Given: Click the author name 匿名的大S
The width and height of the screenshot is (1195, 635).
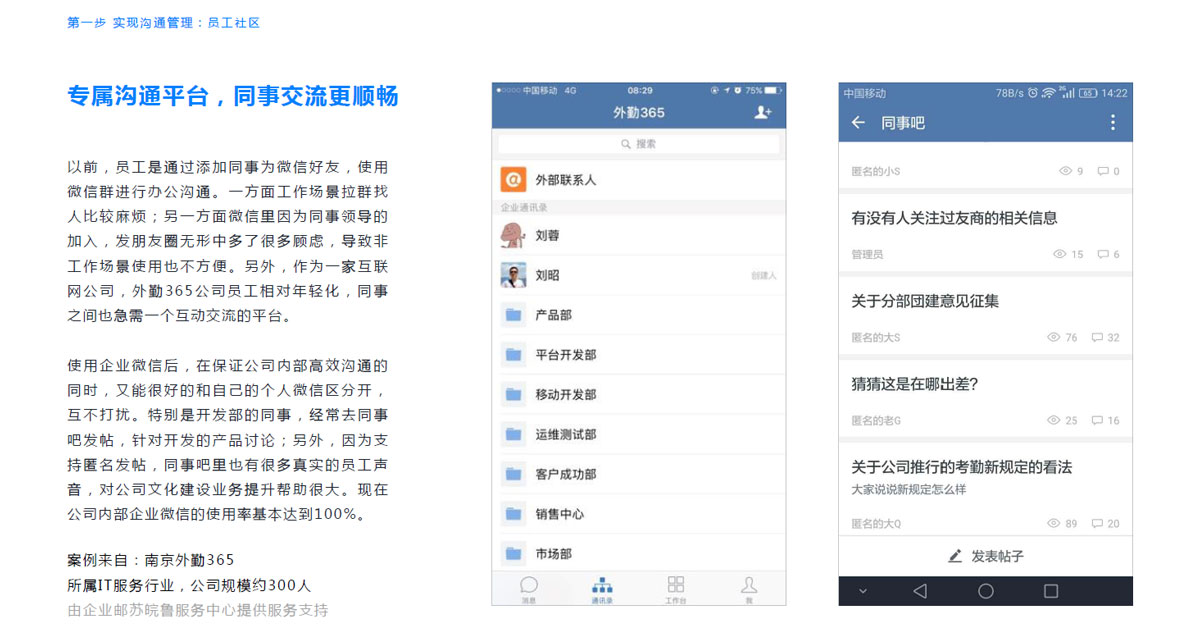Looking at the screenshot, I should [x=876, y=338].
